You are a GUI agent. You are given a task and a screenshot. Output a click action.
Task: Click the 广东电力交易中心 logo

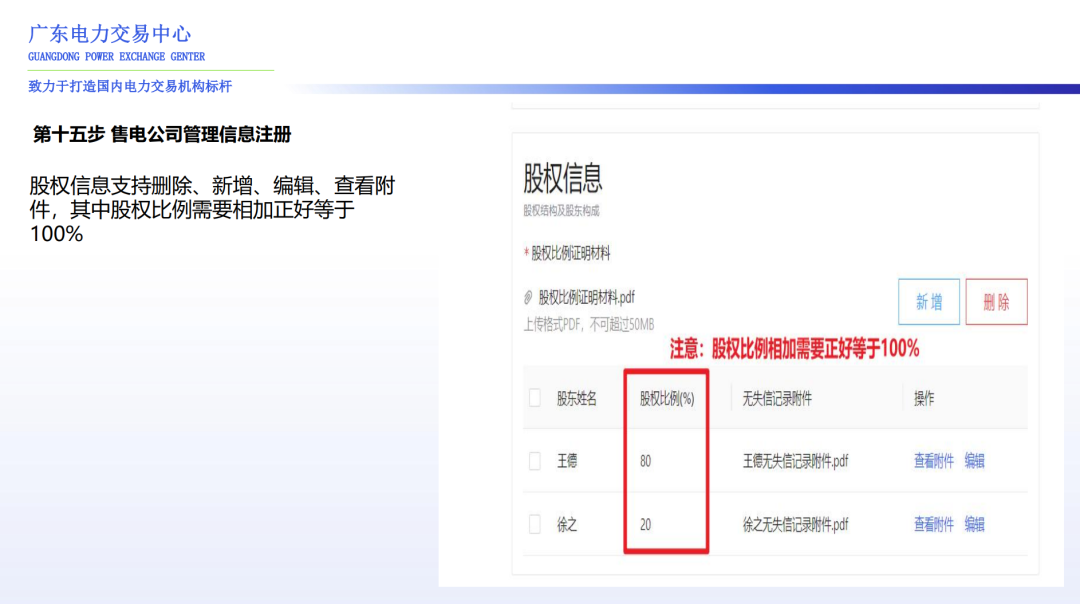110,35
